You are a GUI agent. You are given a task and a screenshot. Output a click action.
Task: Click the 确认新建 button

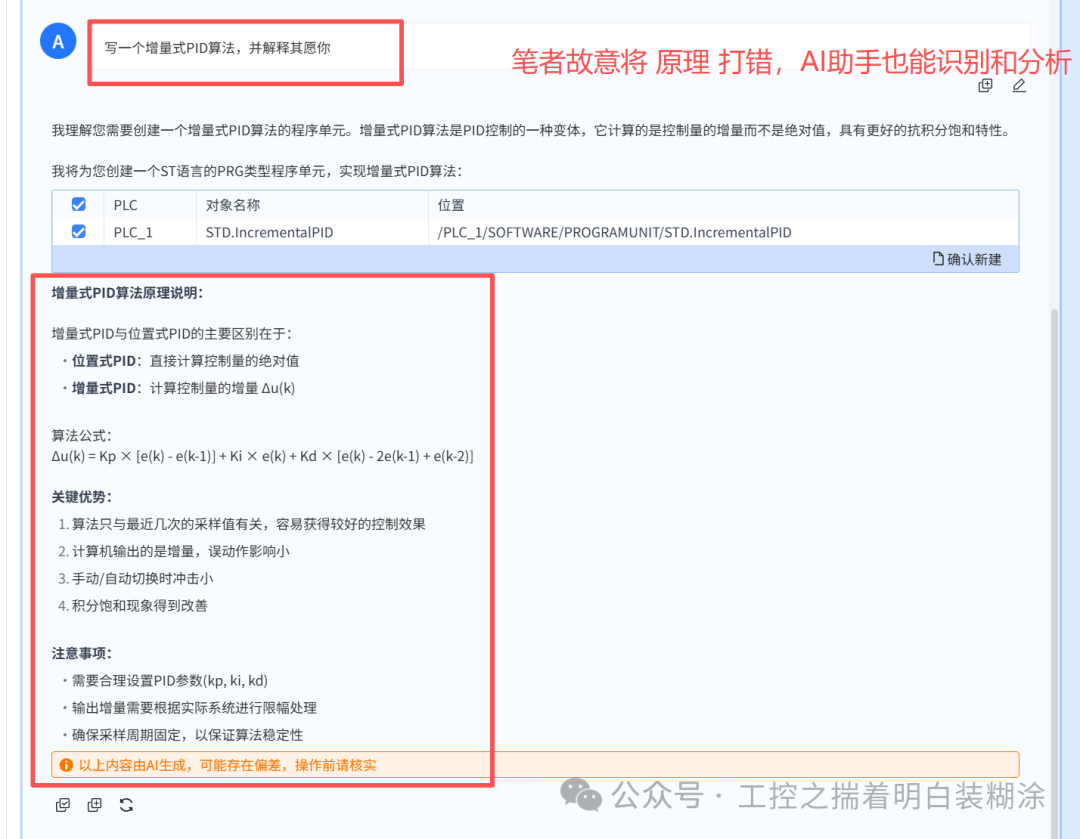[967, 259]
